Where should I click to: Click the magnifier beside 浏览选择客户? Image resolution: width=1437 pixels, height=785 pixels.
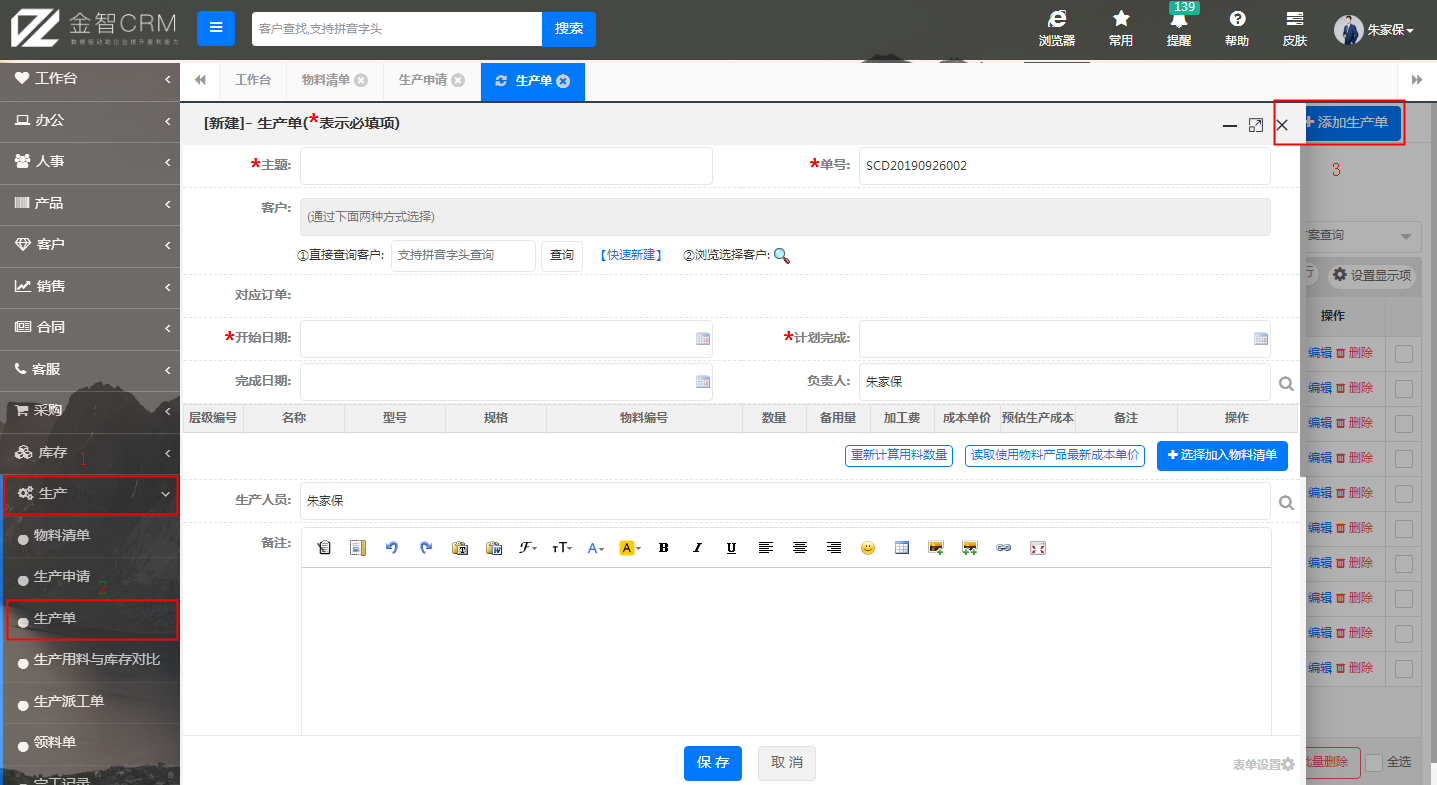[x=782, y=255]
